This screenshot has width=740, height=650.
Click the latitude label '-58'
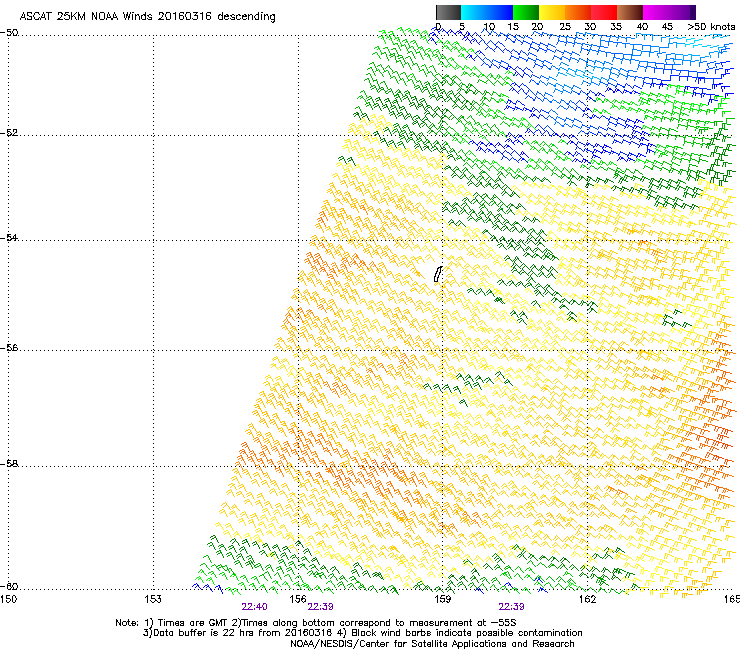pyautogui.click(x=9, y=464)
